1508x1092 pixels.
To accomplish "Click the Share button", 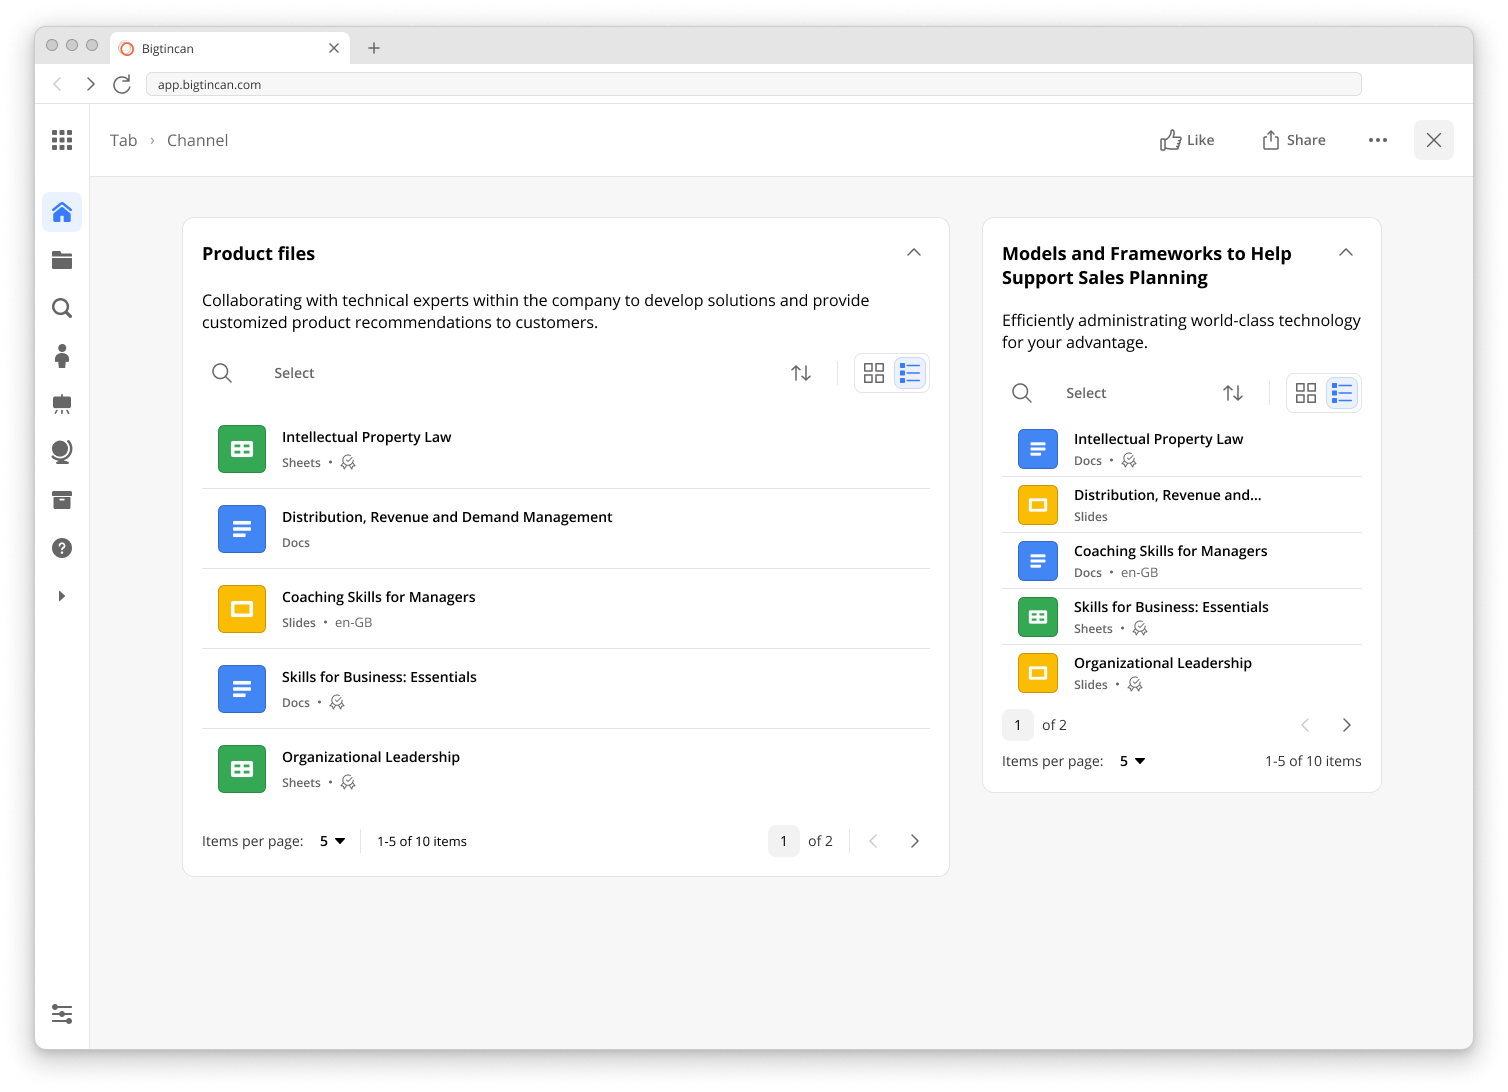I will 1294,140.
